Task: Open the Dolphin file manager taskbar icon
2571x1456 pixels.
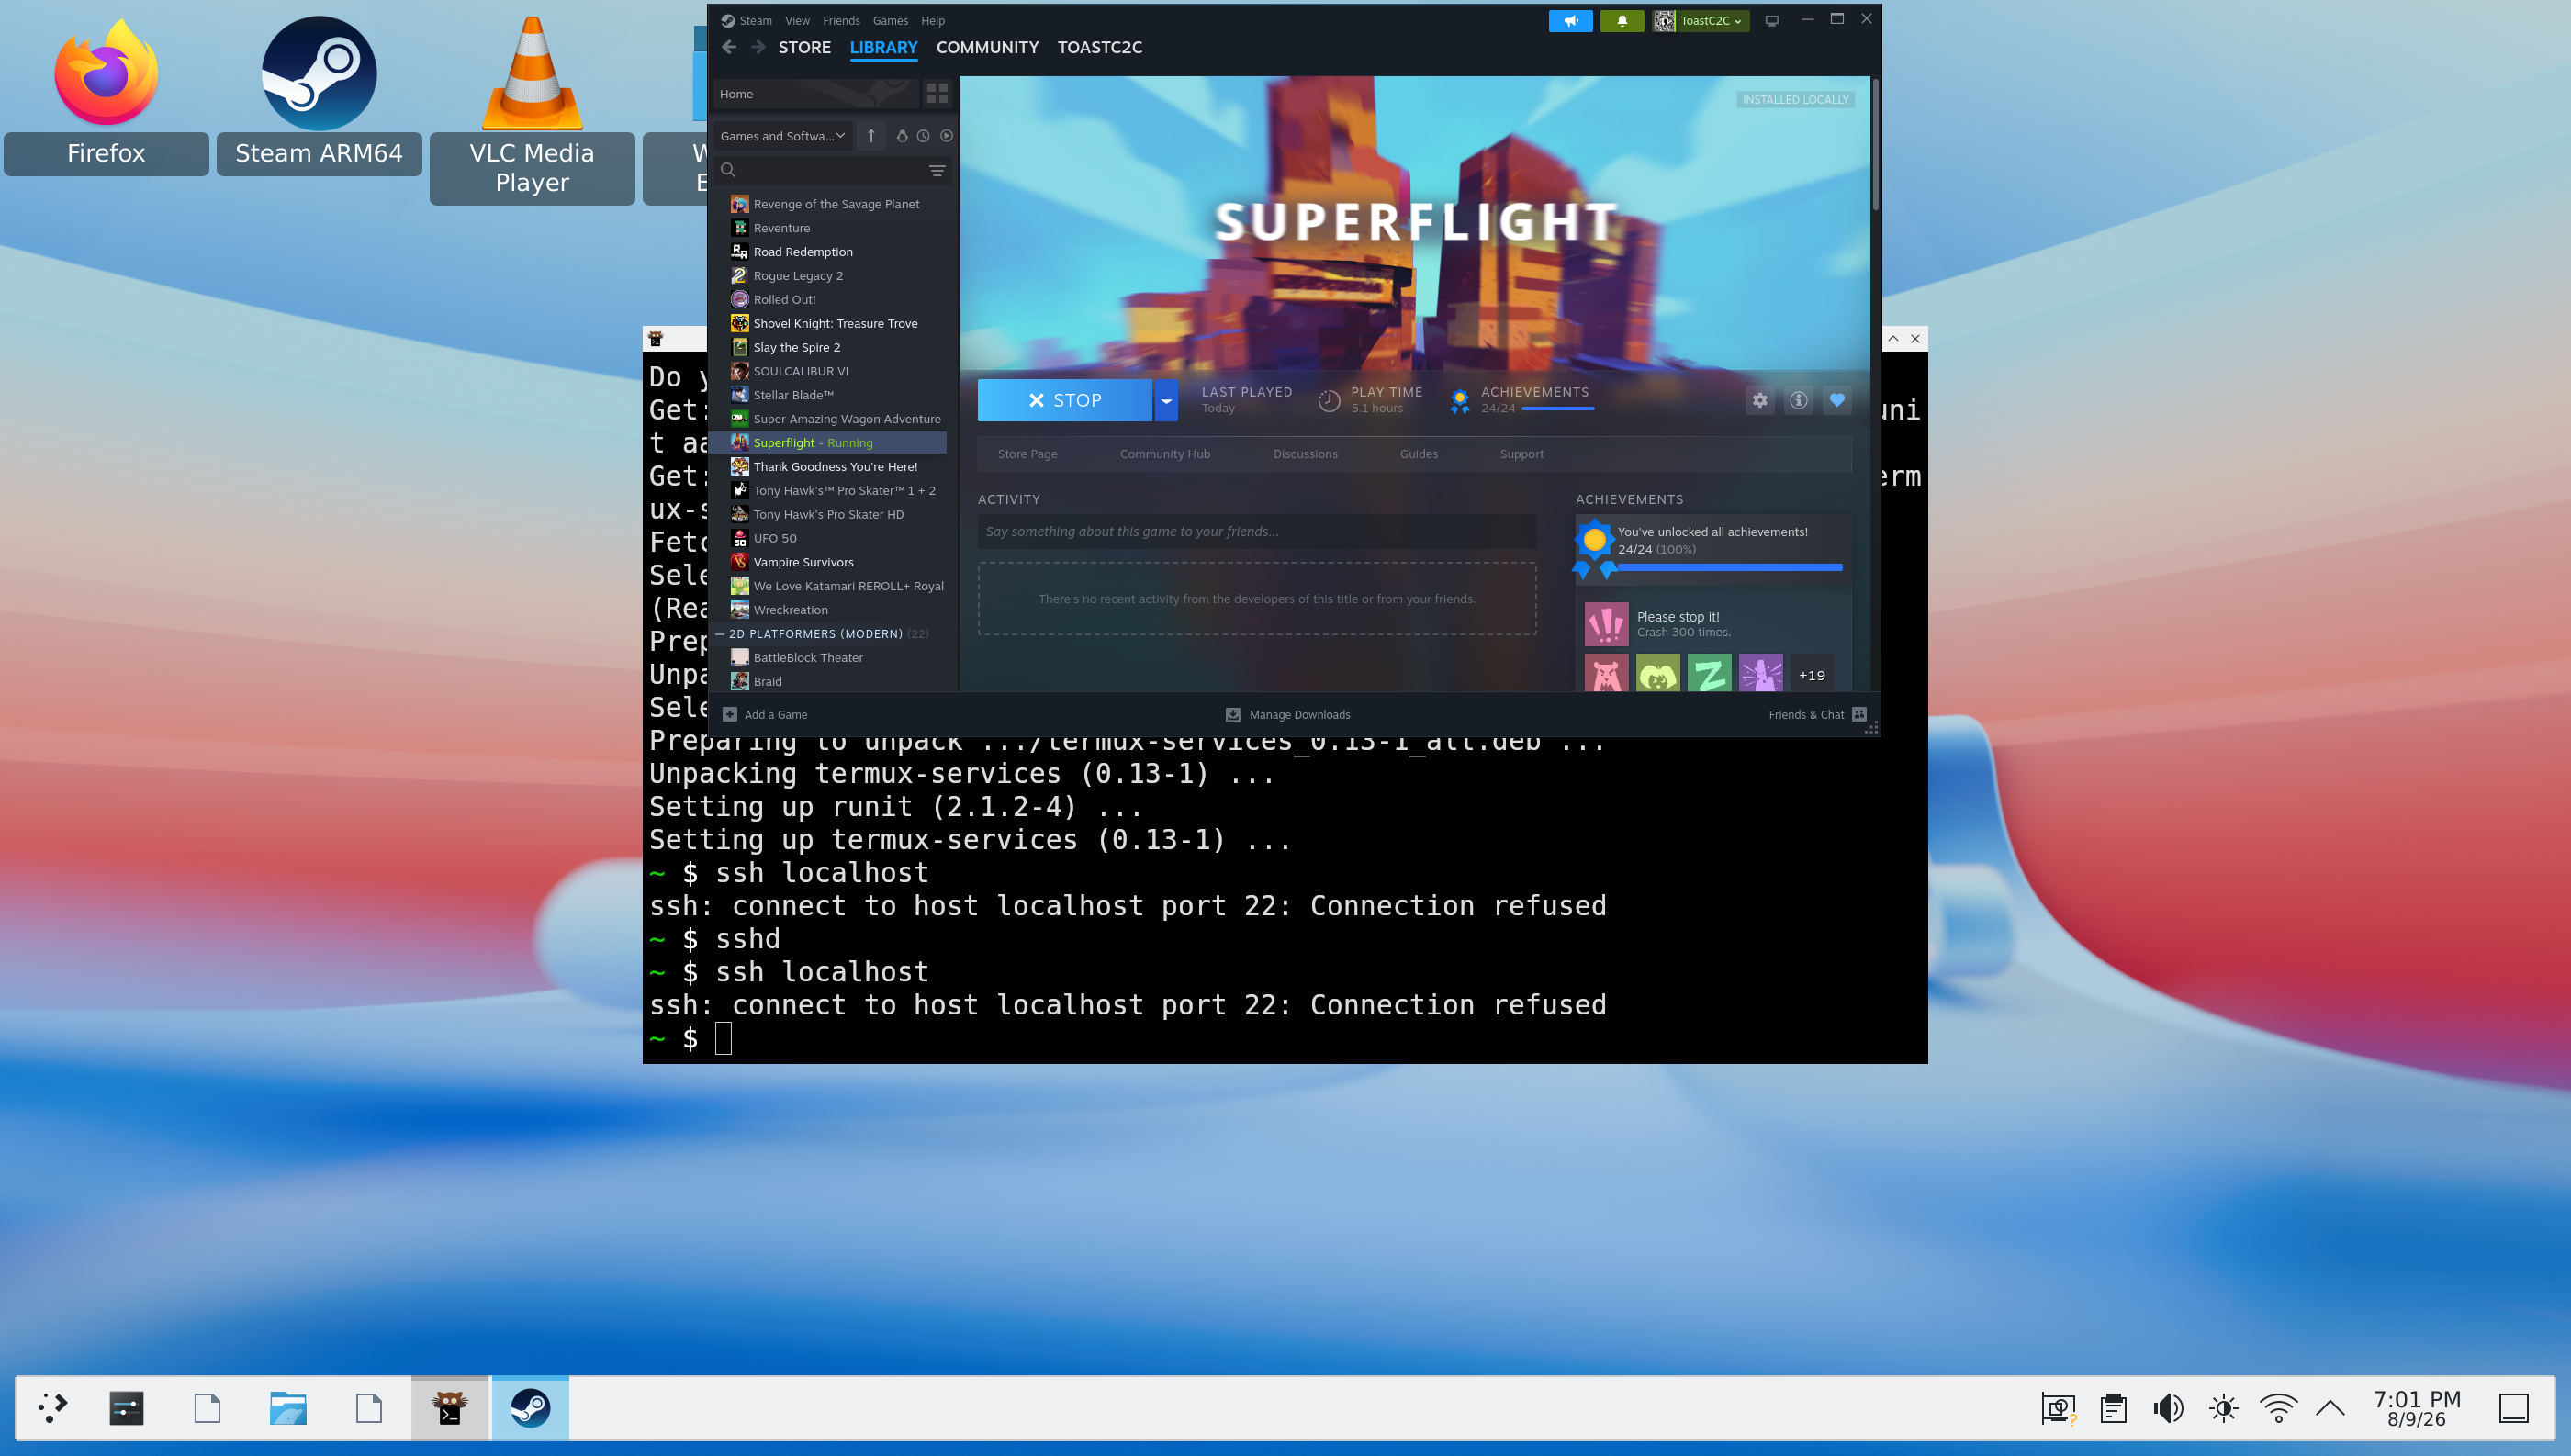Action: [x=288, y=1408]
